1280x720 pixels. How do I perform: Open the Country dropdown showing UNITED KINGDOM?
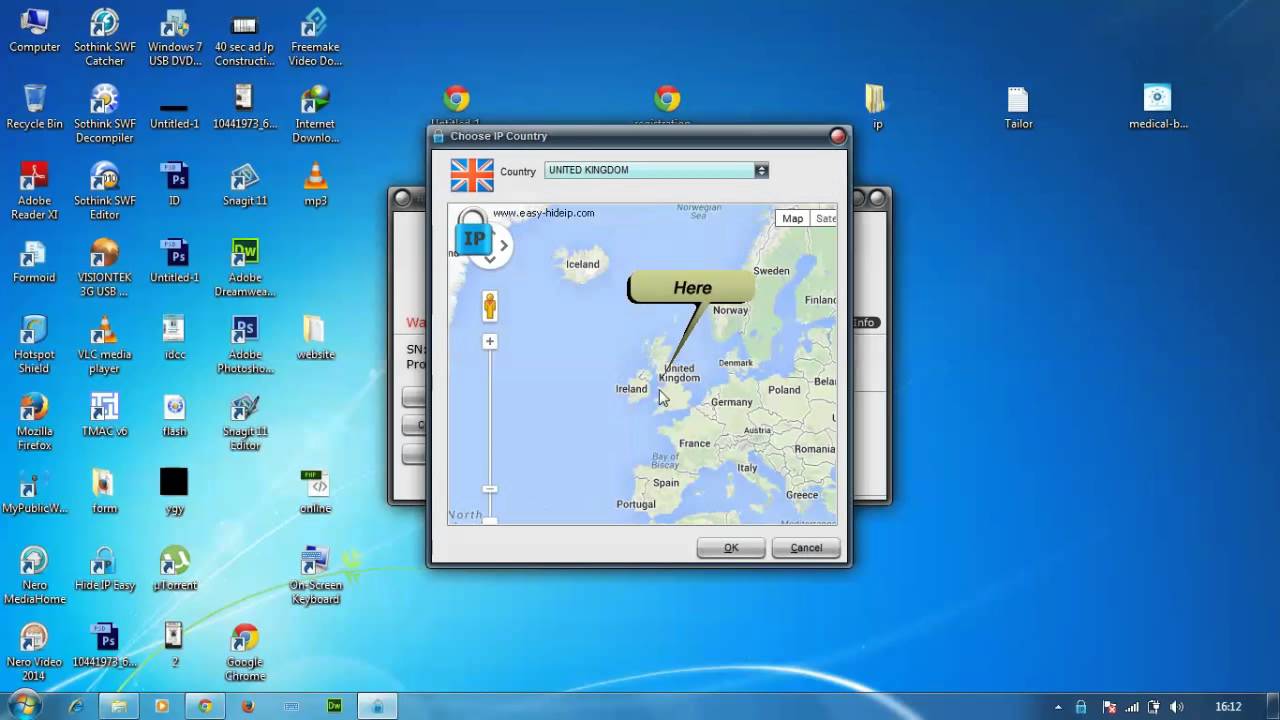coord(656,170)
